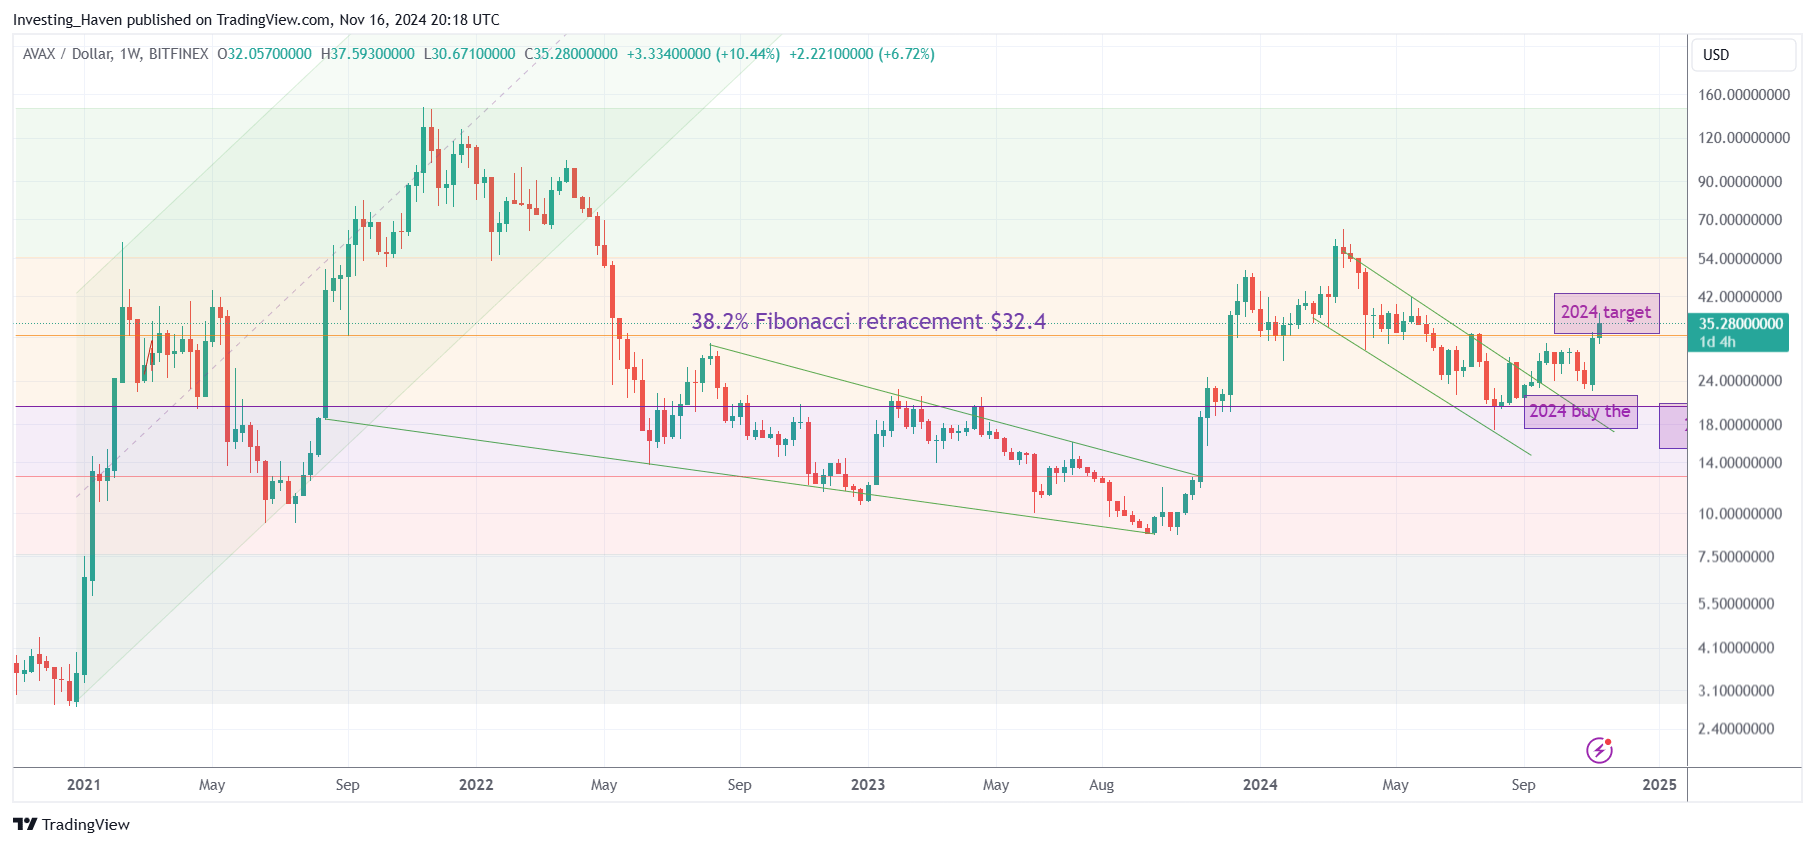Viewport: 1815px width, 846px height.
Task: Click the 14.00000000 price axis label
Action: 1740,463
